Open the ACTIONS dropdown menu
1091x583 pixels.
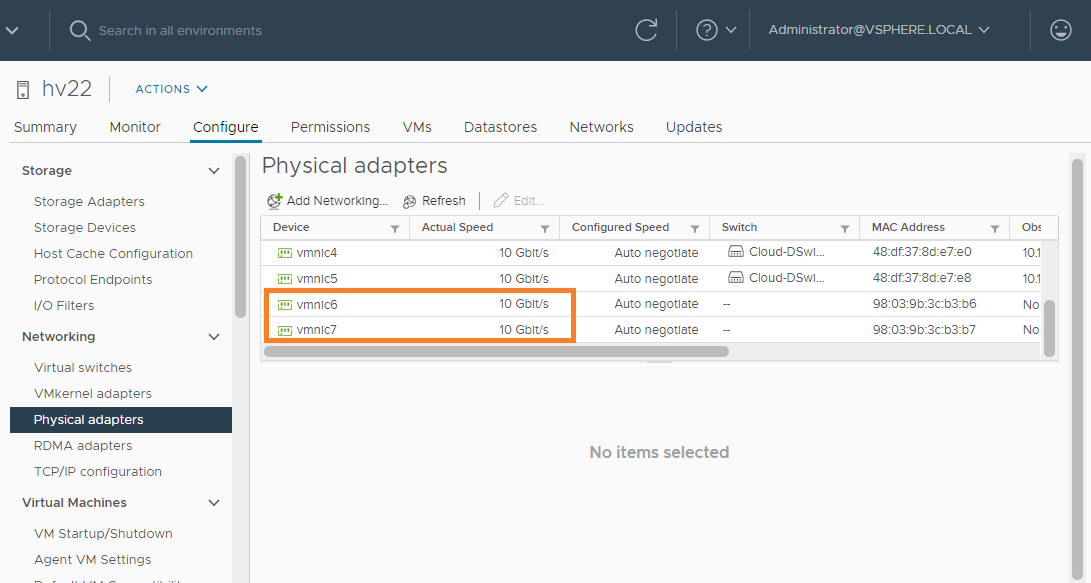coord(172,89)
